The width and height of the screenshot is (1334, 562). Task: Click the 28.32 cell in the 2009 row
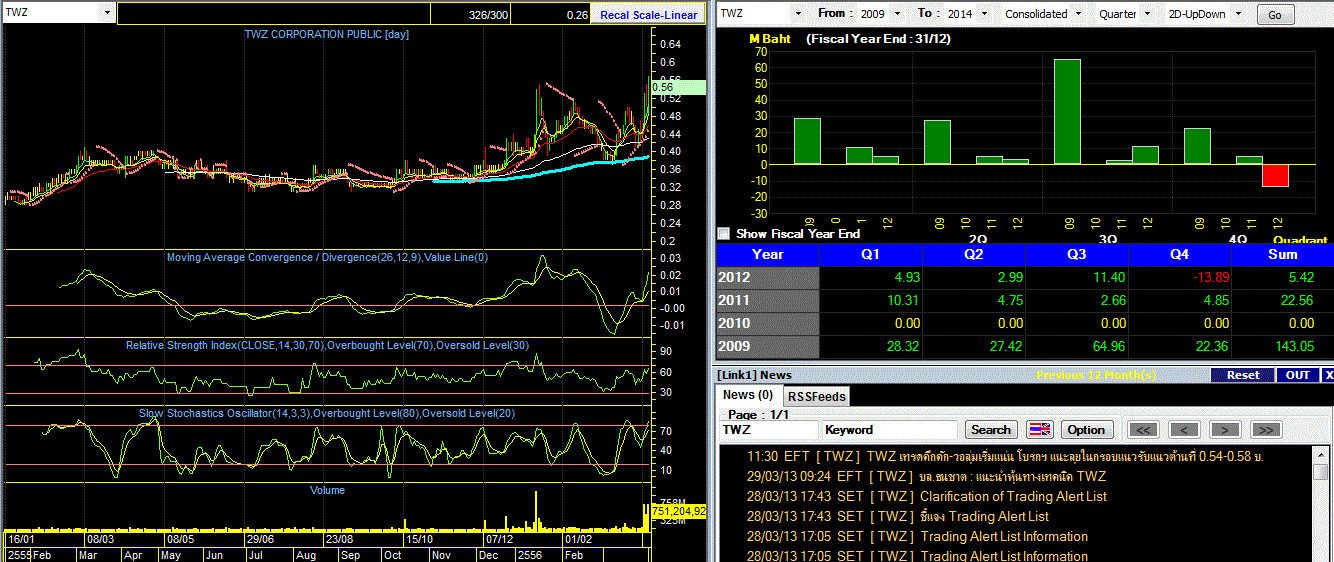[x=871, y=346]
